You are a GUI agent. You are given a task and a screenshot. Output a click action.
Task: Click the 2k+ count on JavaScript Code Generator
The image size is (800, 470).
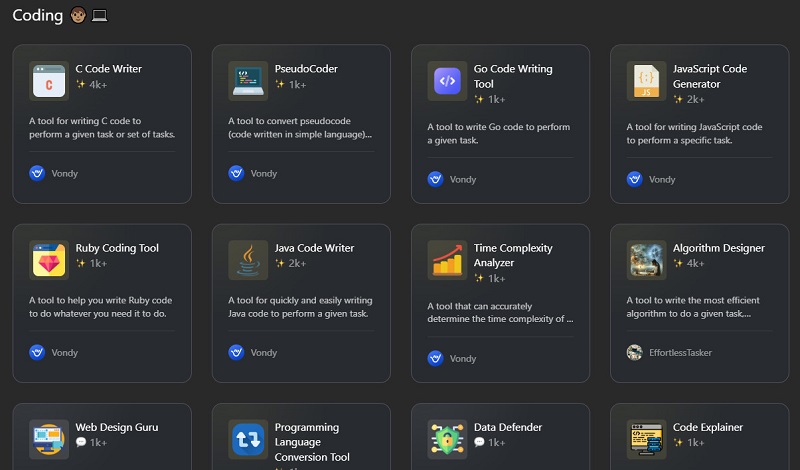tap(695, 100)
